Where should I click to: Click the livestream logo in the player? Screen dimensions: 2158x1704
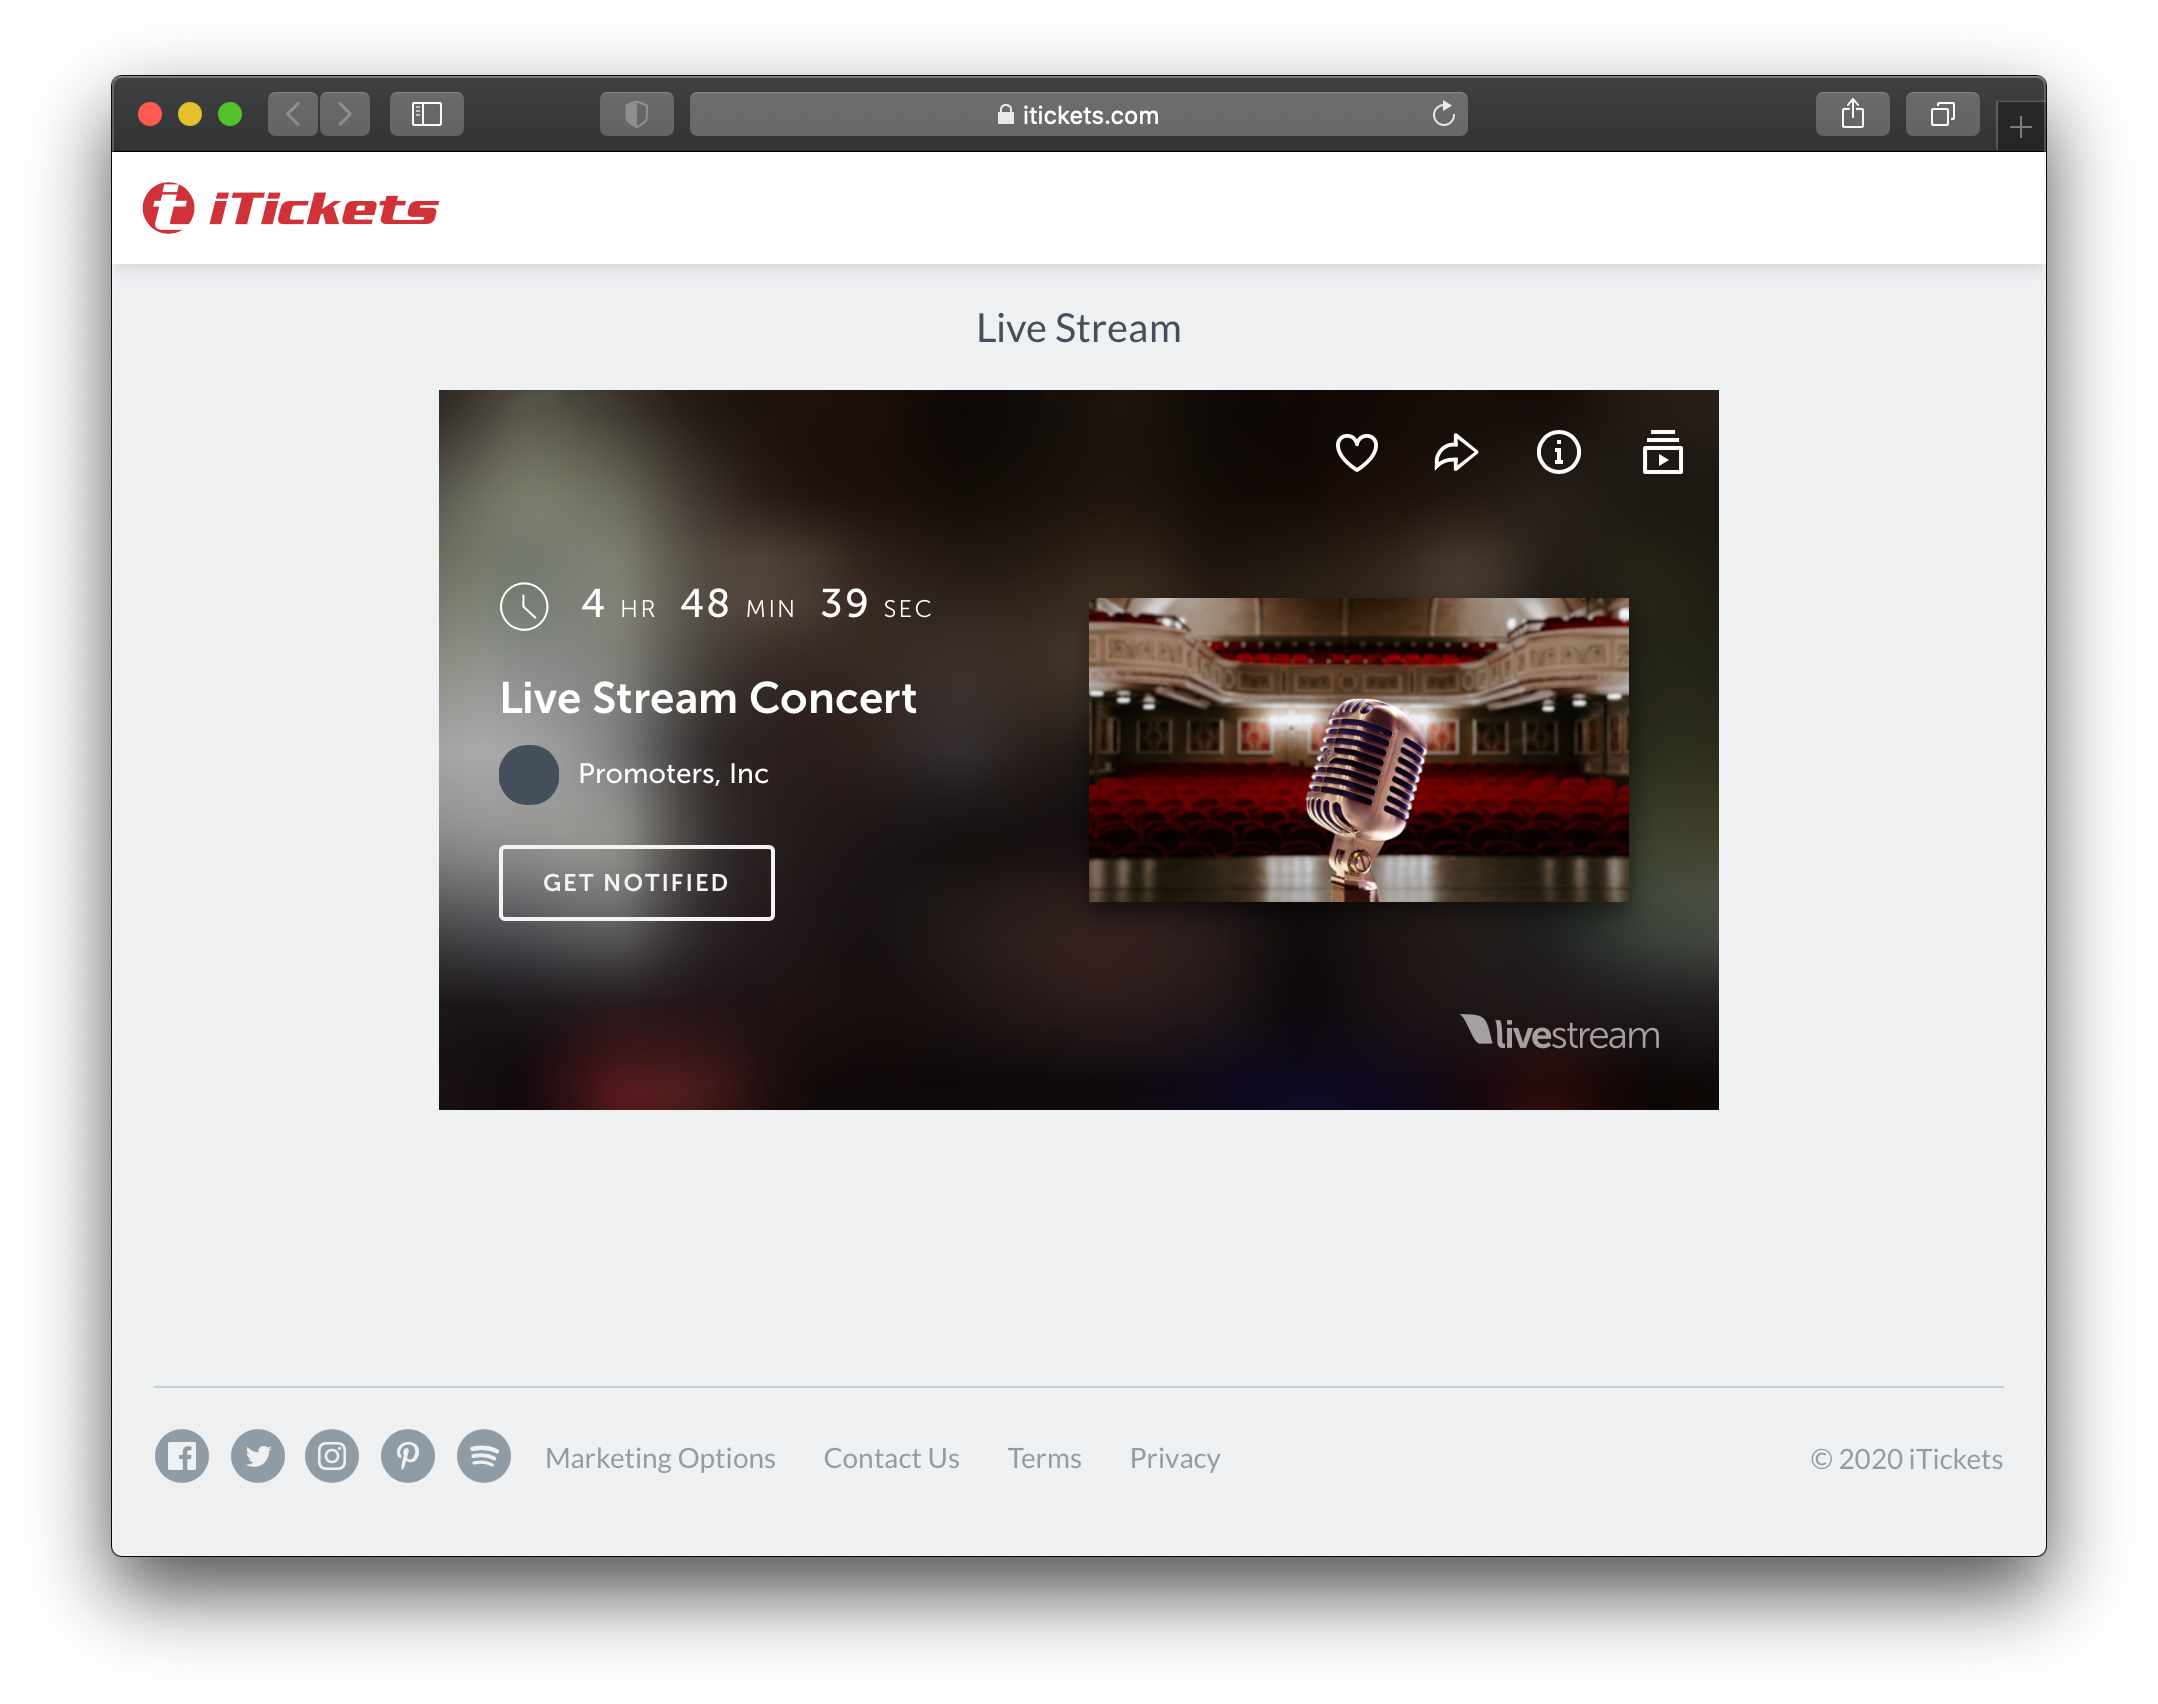pos(1559,1033)
